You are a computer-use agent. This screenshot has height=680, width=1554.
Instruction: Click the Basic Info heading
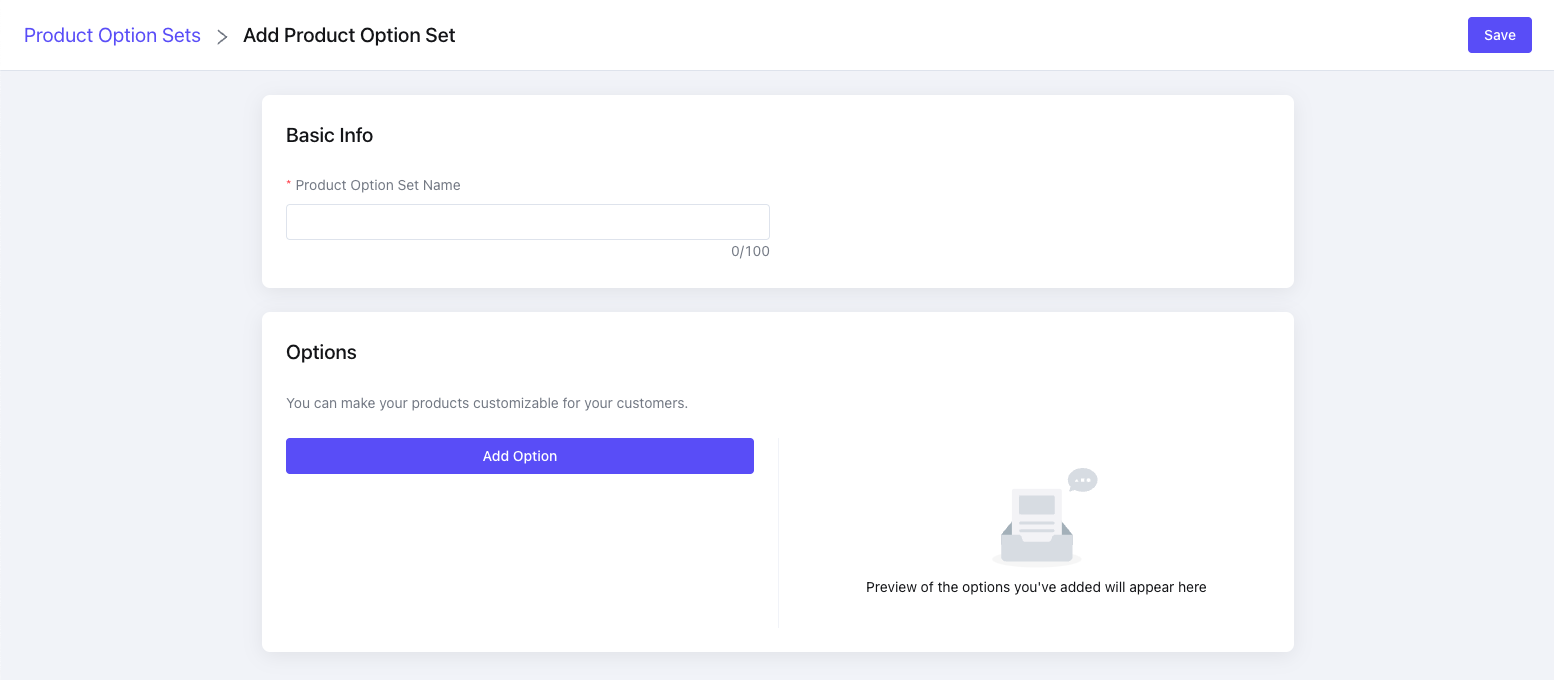(x=329, y=135)
